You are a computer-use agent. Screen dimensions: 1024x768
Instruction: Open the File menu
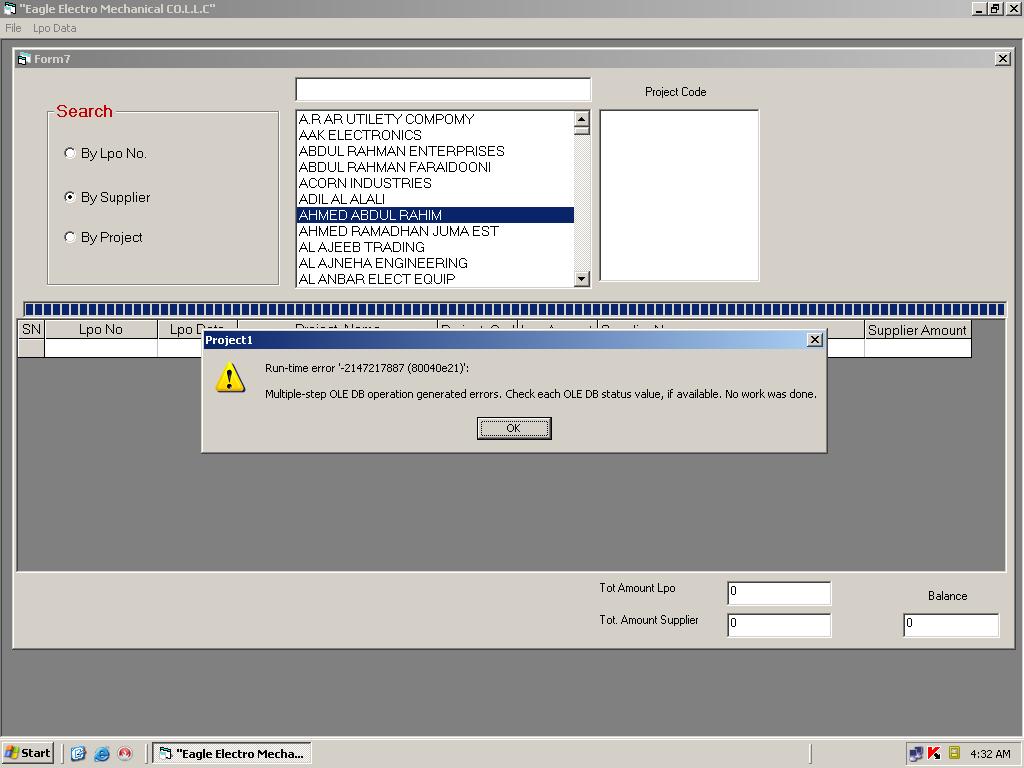point(13,28)
